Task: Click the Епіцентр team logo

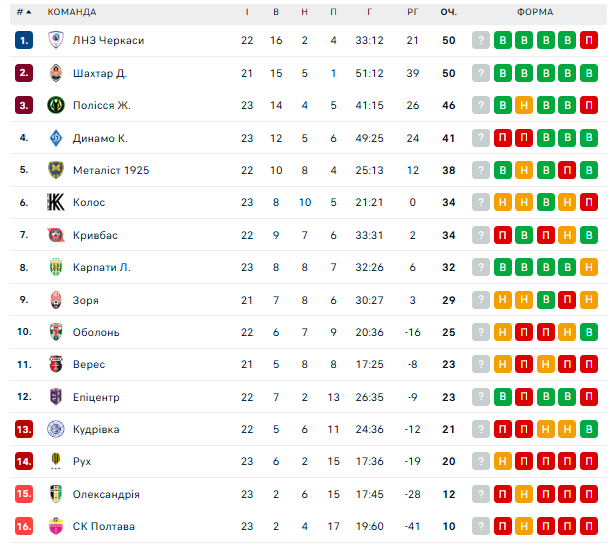Action: 56,397
